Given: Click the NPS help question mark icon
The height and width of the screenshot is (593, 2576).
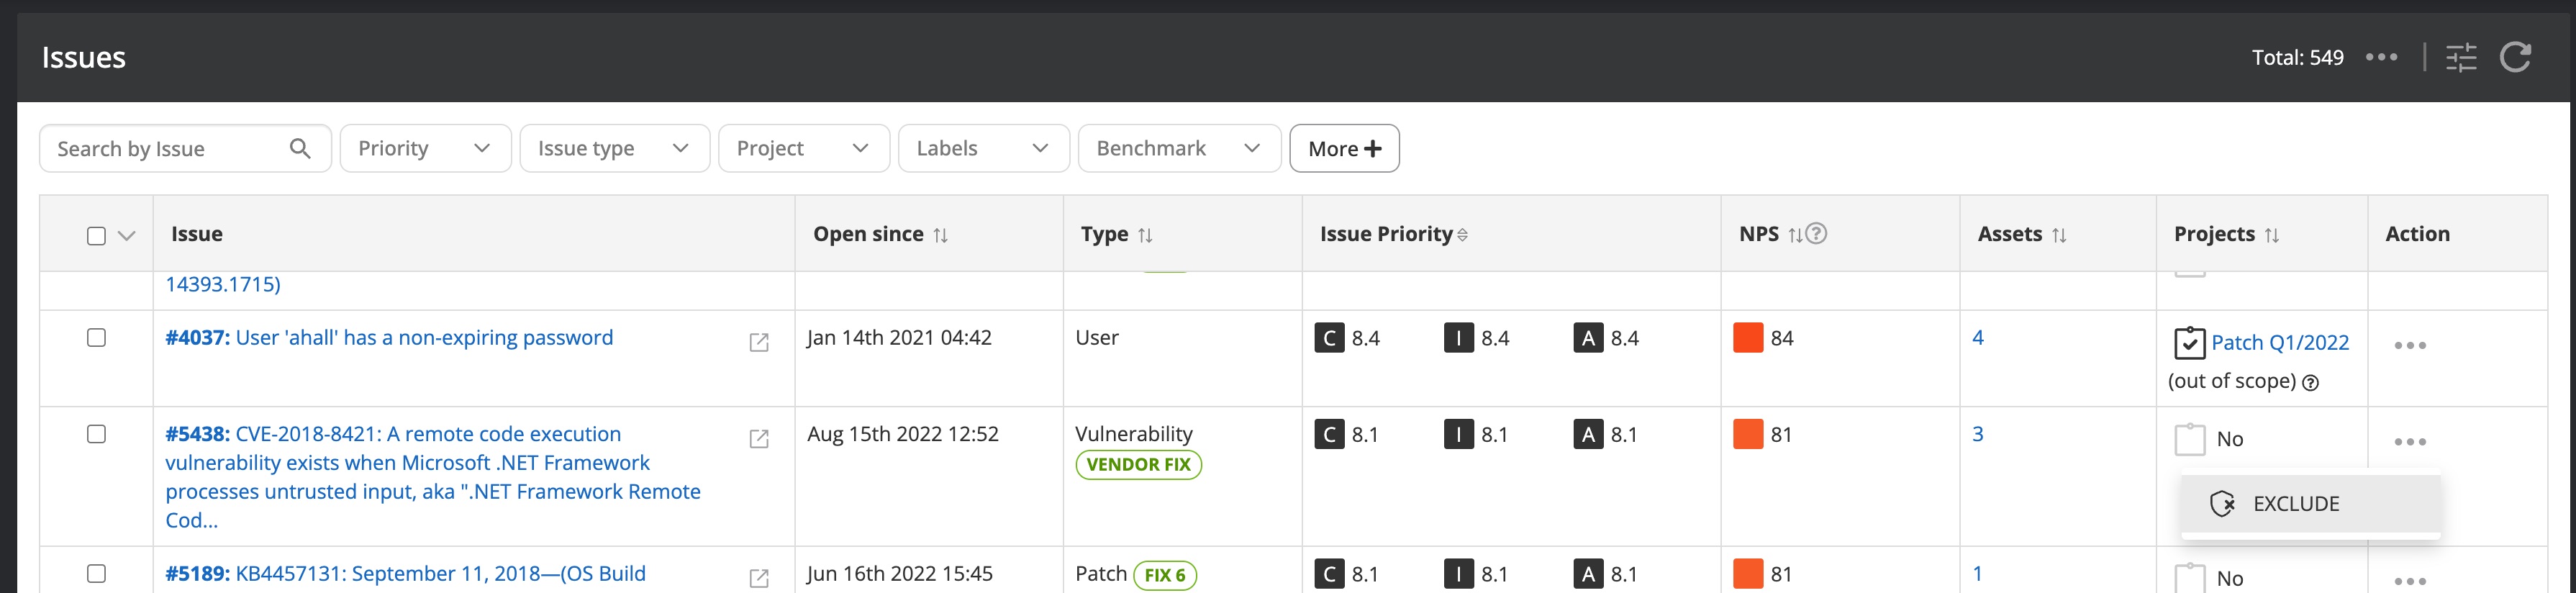Looking at the screenshot, I should click(1817, 233).
